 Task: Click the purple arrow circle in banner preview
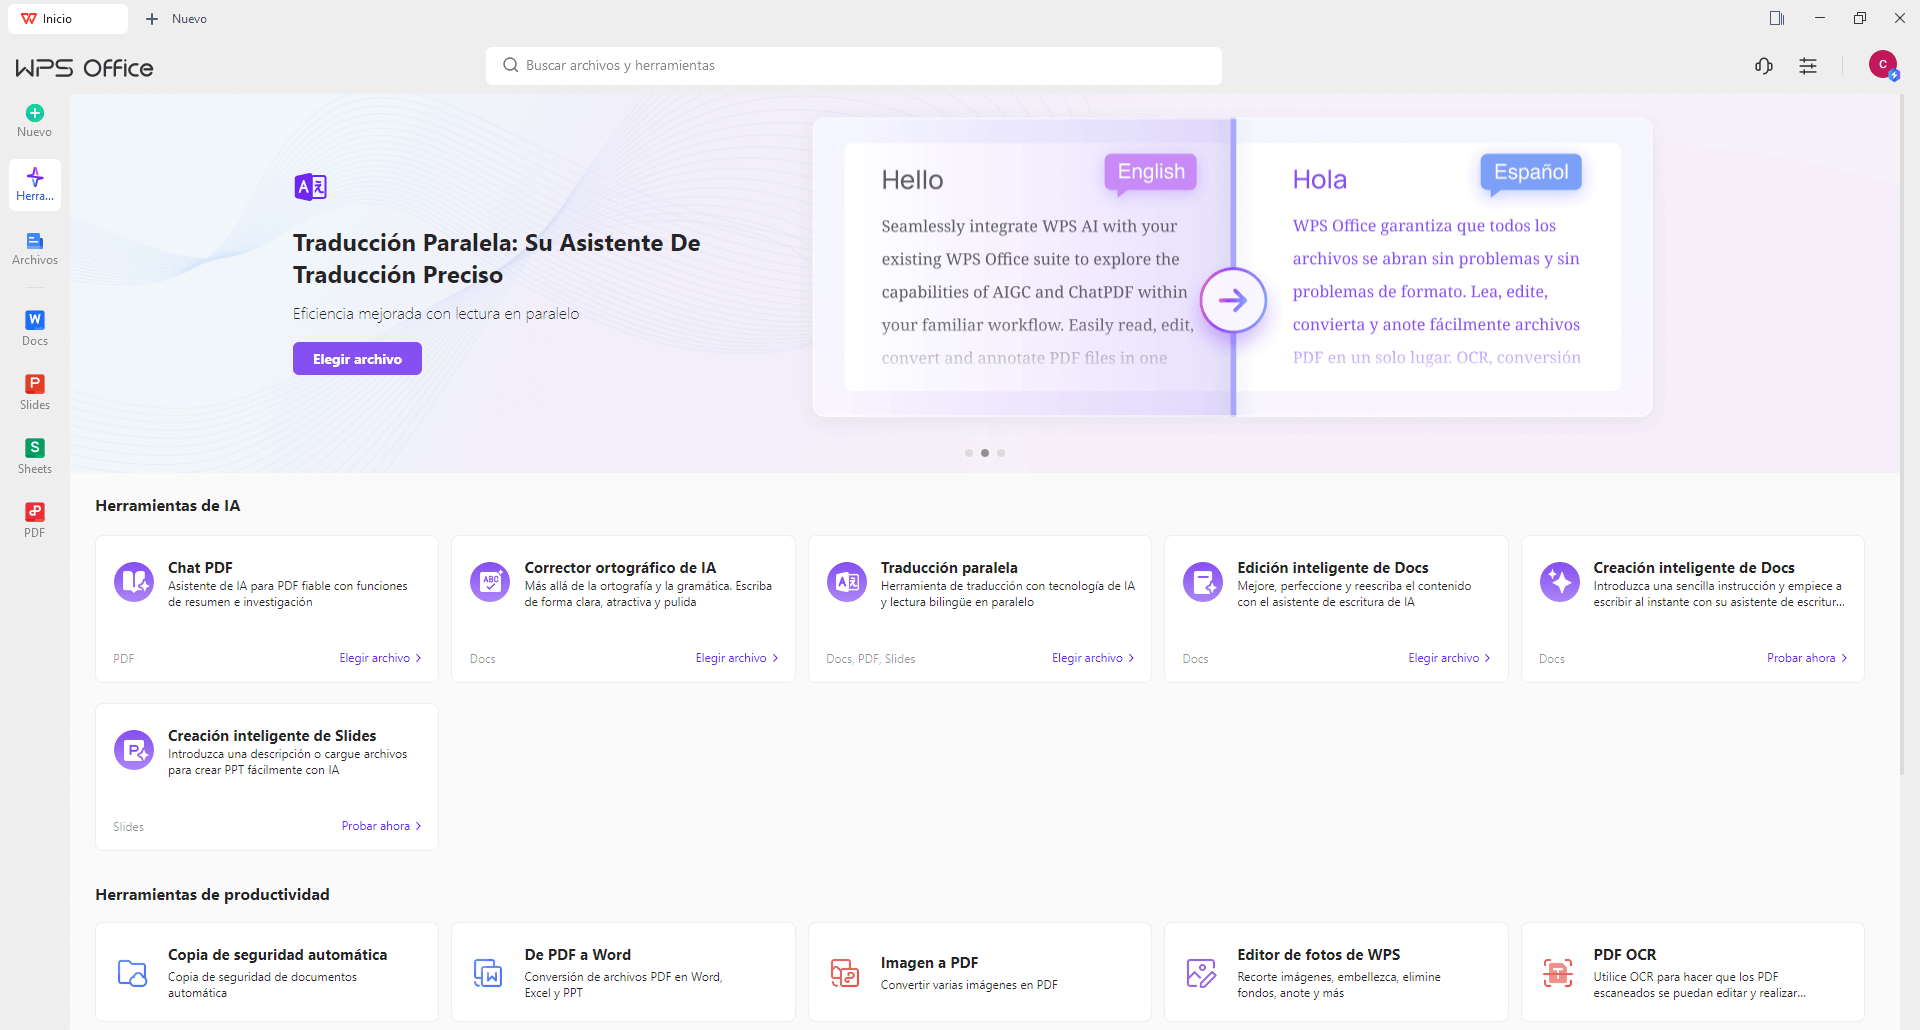tap(1233, 299)
